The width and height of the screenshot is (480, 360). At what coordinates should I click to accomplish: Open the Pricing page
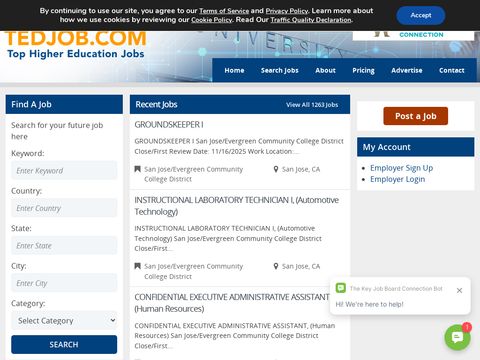pos(363,70)
